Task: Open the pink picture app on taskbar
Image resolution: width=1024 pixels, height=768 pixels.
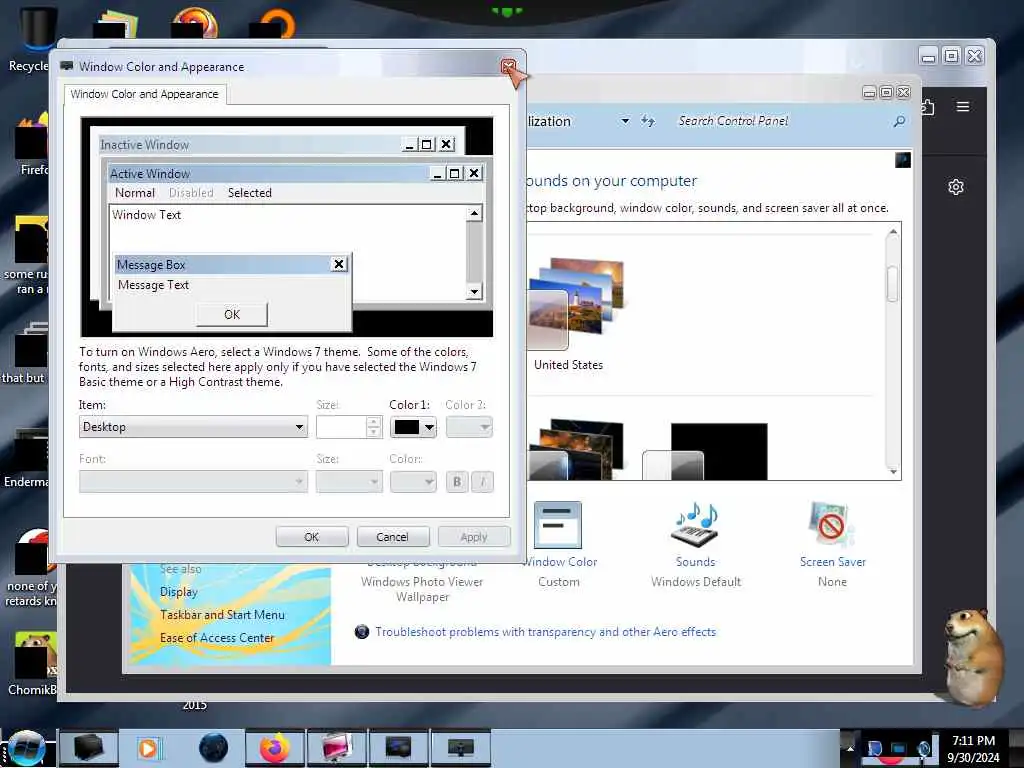Action: click(337, 748)
